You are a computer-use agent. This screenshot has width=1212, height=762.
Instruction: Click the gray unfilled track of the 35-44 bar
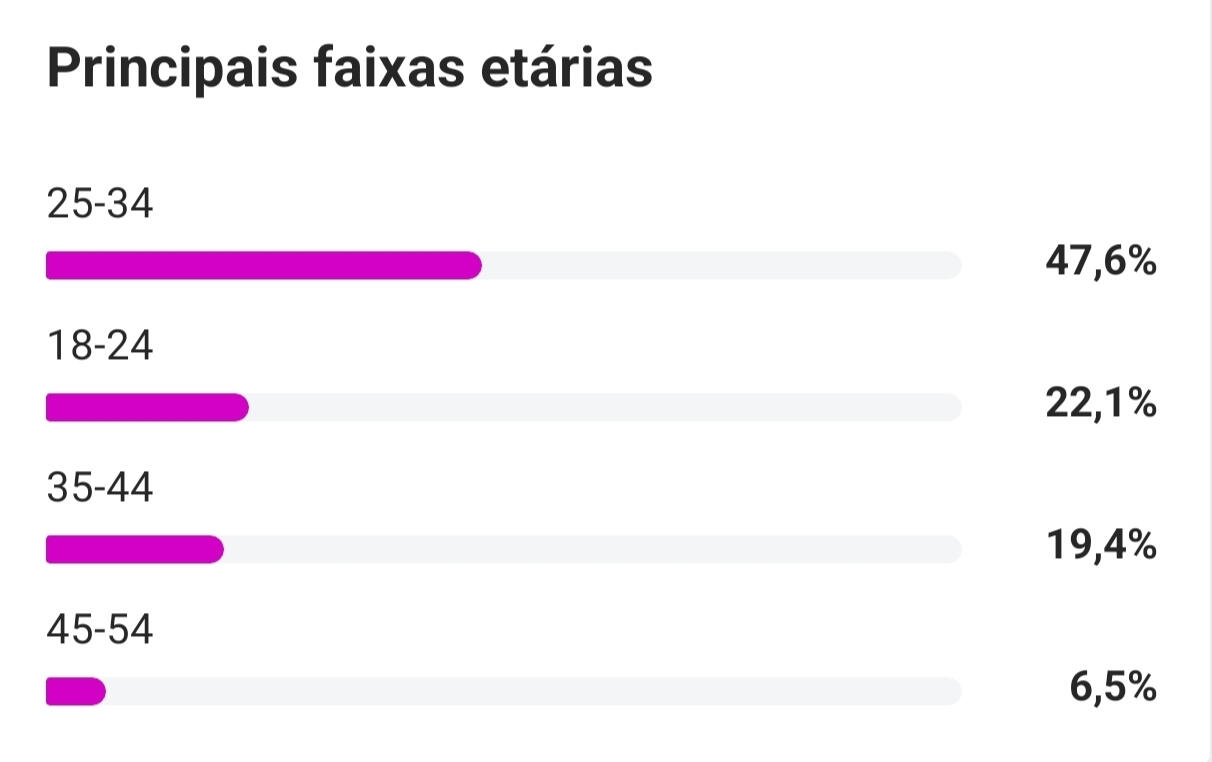pos(592,549)
